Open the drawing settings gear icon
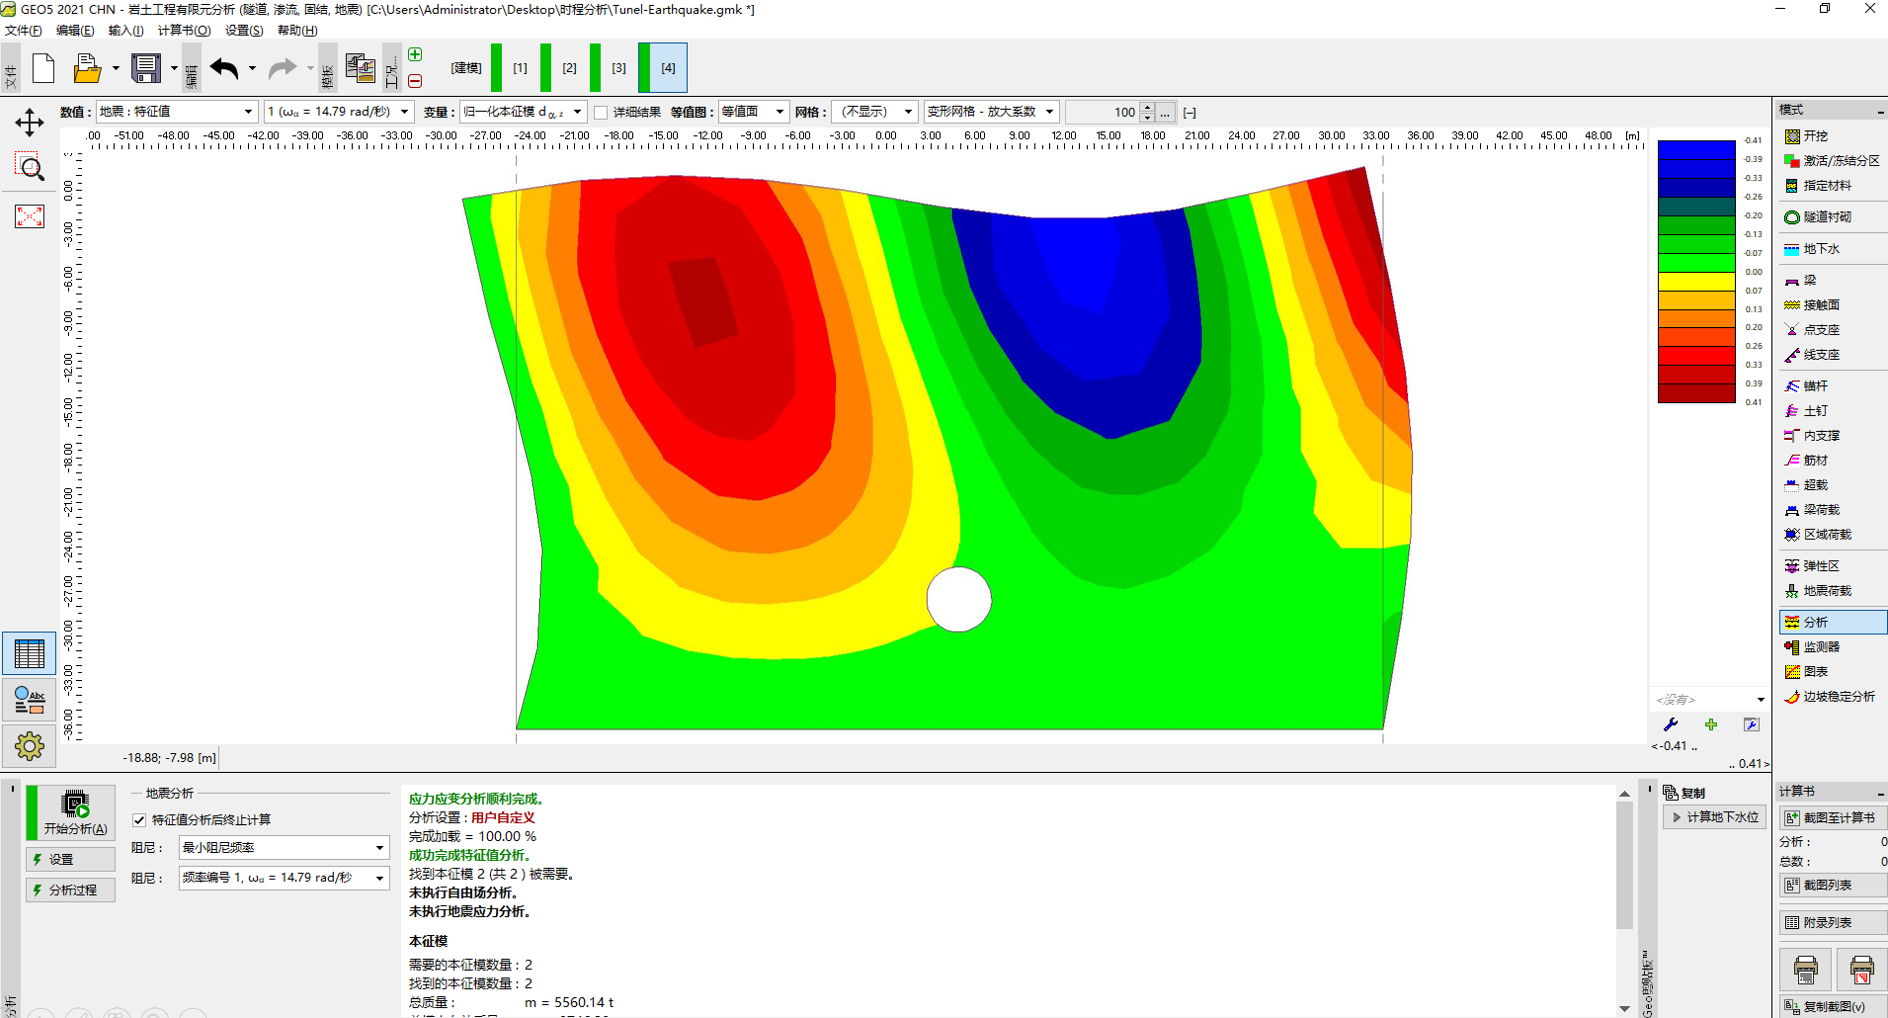The height and width of the screenshot is (1018, 1888). point(29,745)
